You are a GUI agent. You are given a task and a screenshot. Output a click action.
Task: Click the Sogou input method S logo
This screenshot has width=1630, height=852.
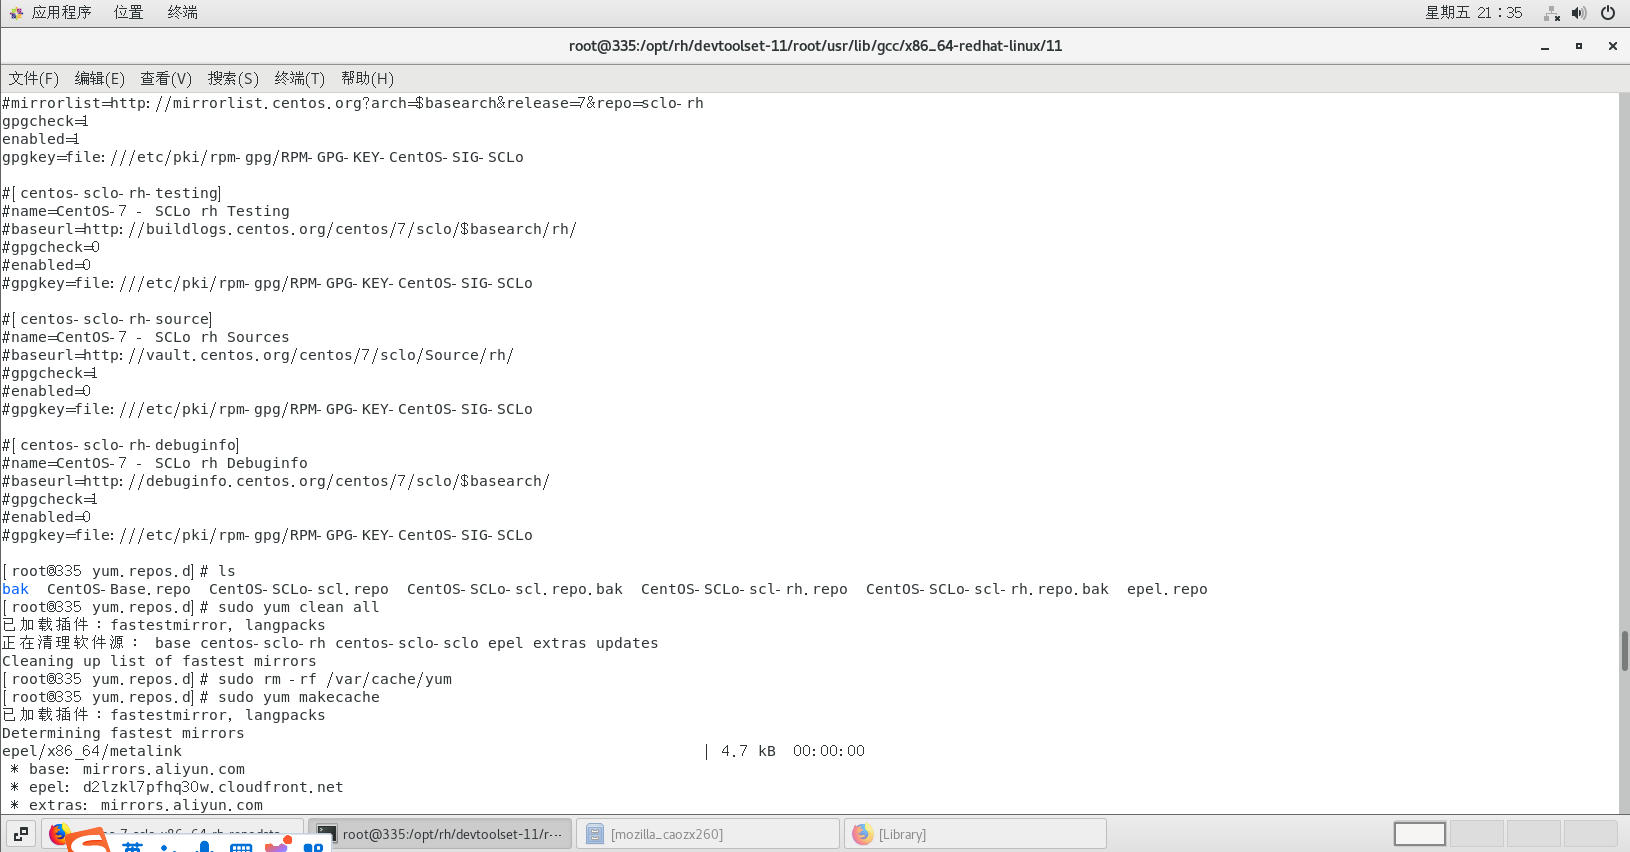(x=88, y=841)
